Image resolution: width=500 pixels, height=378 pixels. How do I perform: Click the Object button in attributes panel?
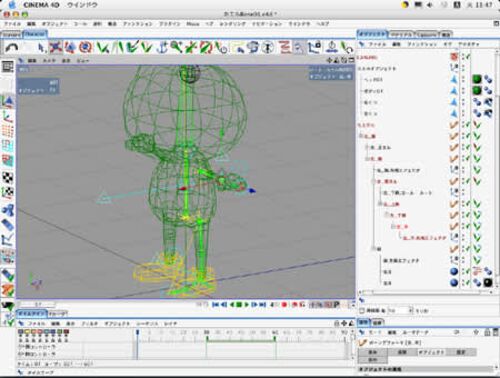(x=431, y=352)
